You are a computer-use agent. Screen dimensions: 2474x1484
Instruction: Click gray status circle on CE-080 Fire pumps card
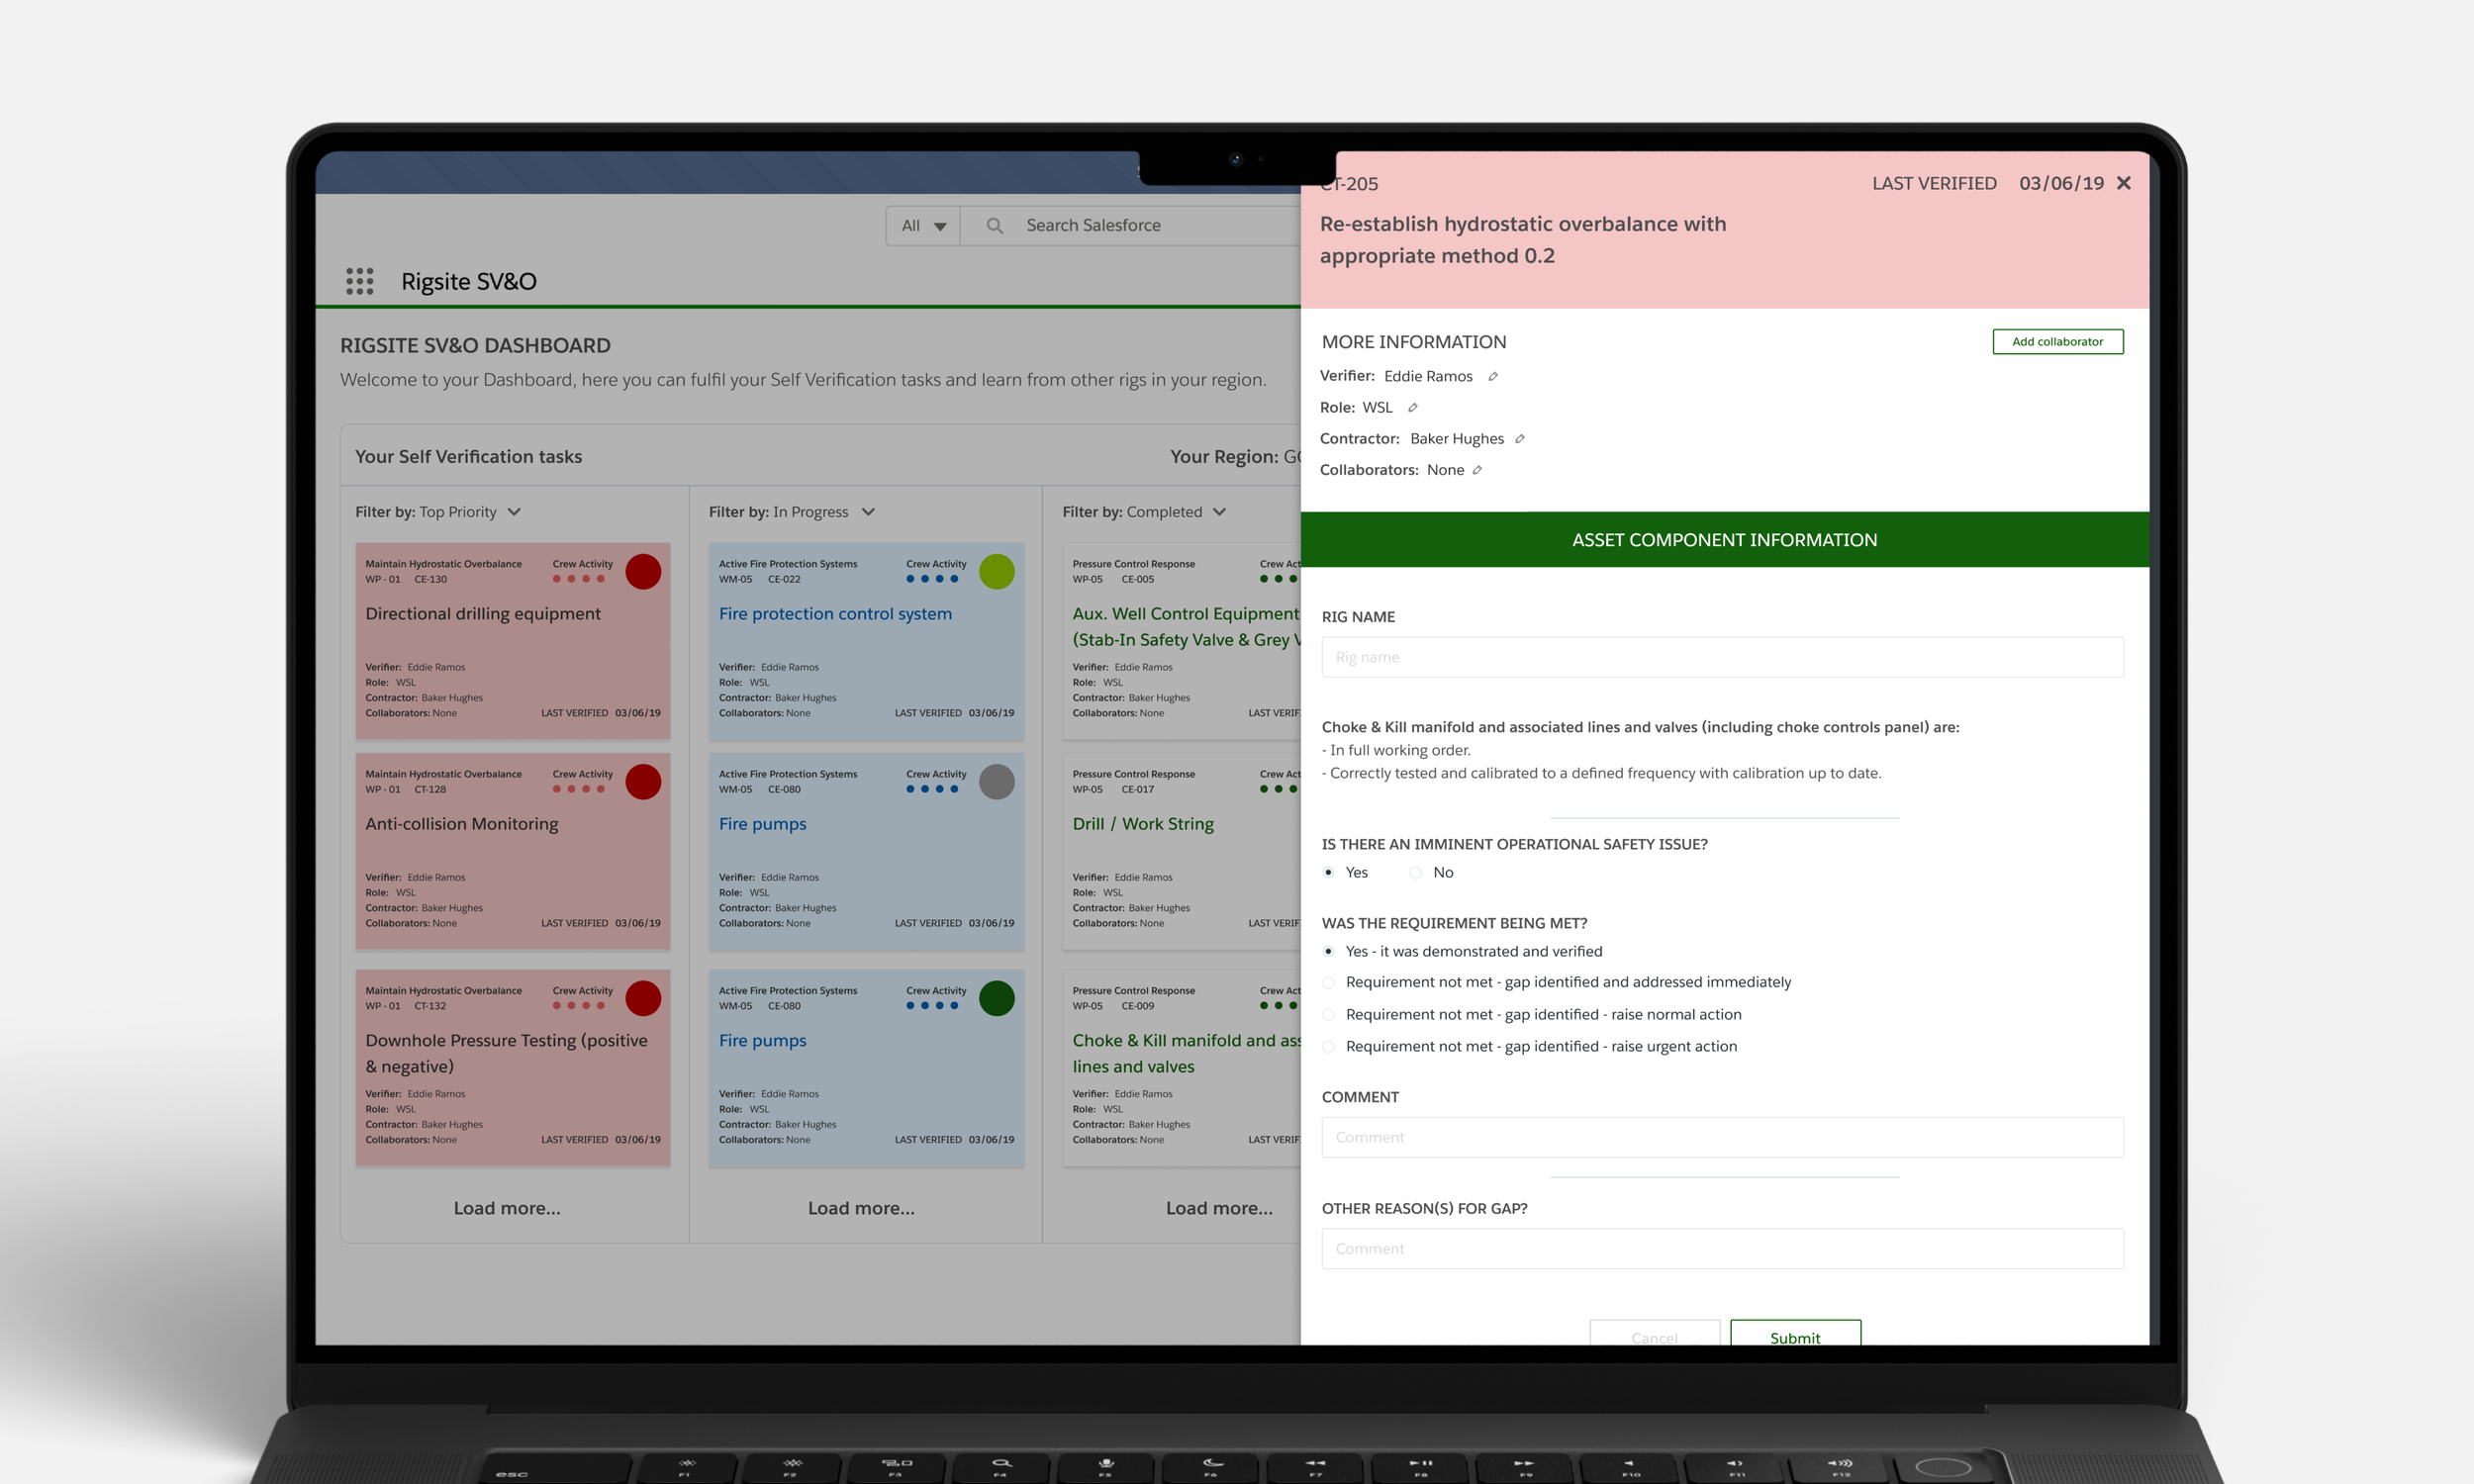(x=996, y=782)
